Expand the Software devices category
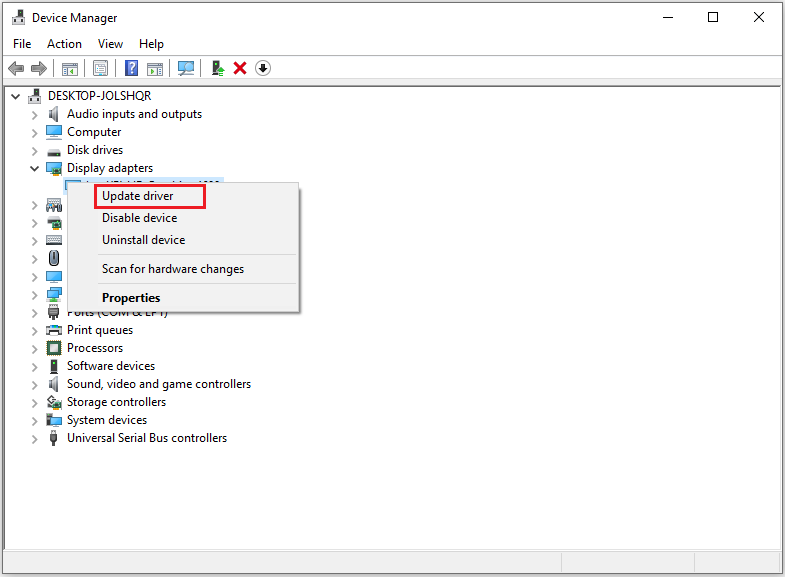 (34, 367)
